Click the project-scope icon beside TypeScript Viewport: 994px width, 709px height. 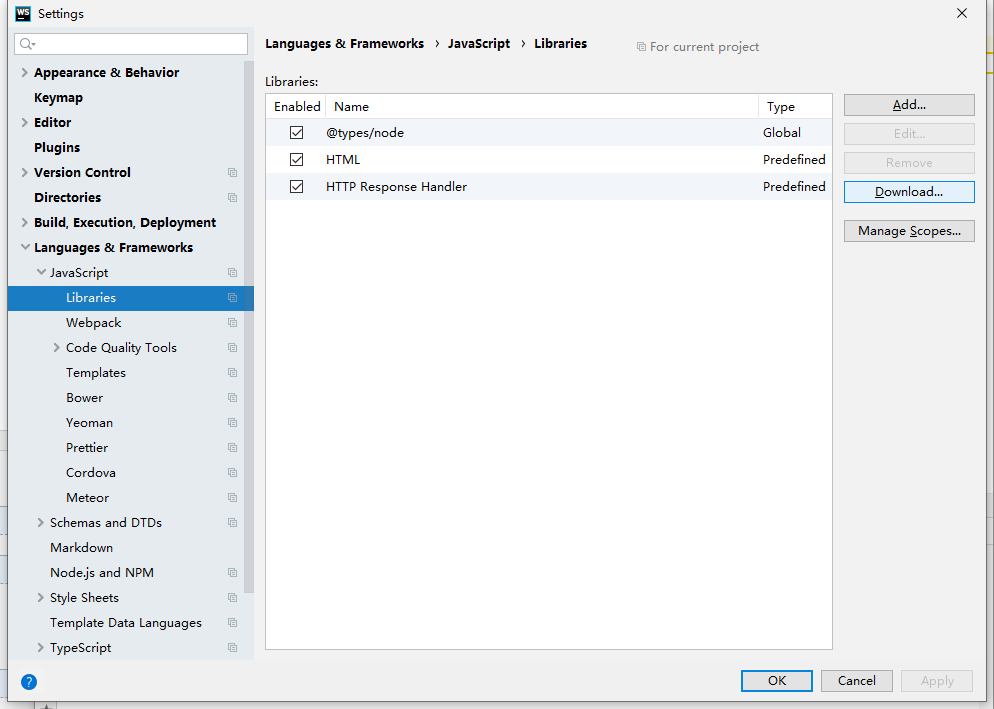pyautogui.click(x=233, y=648)
